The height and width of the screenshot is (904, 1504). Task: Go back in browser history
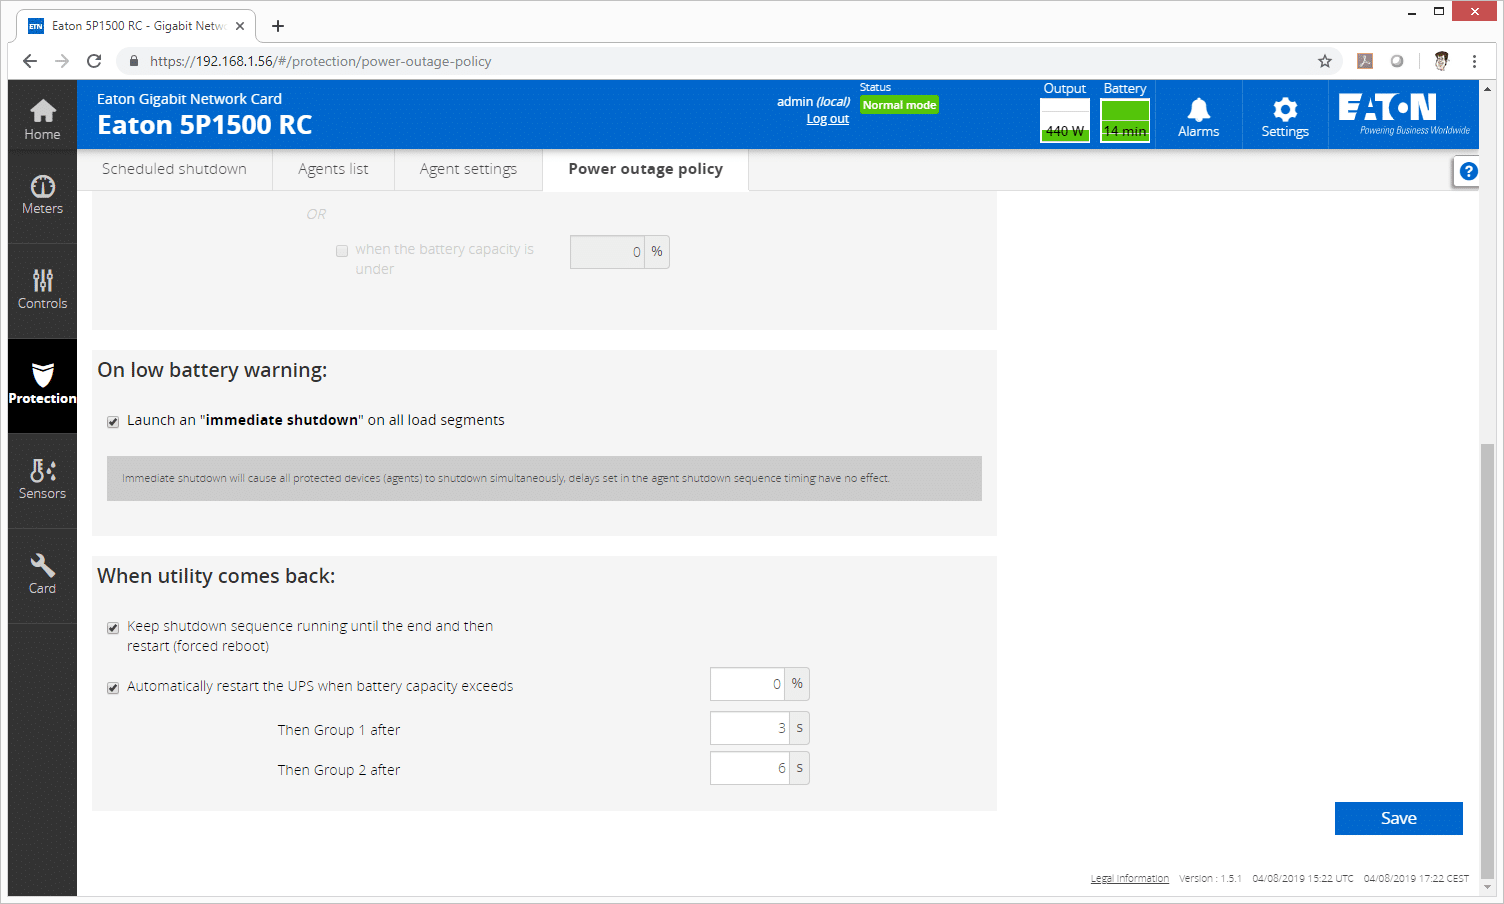[x=30, y=61]
